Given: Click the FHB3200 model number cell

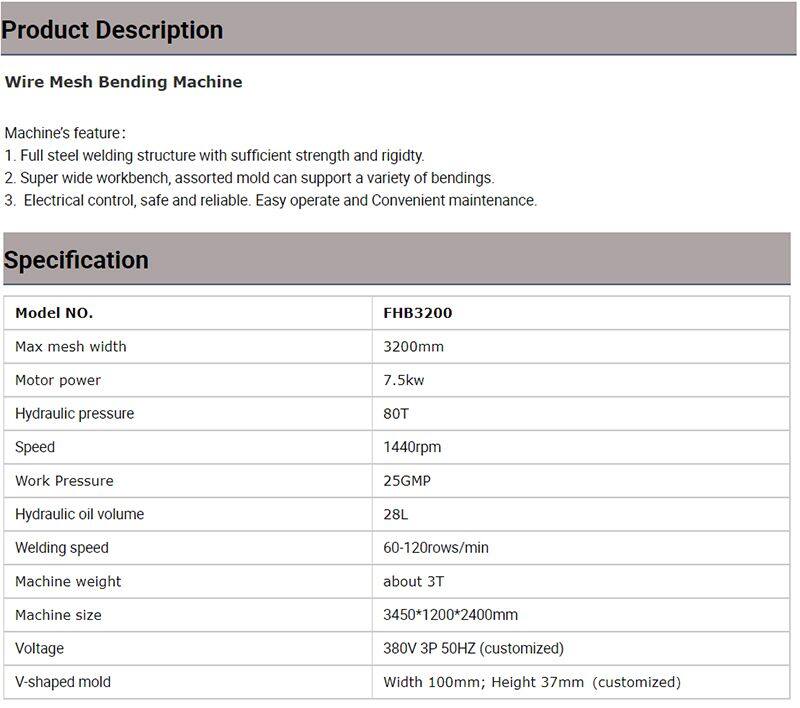Looking at the screenshot, I should pos(418,313).
